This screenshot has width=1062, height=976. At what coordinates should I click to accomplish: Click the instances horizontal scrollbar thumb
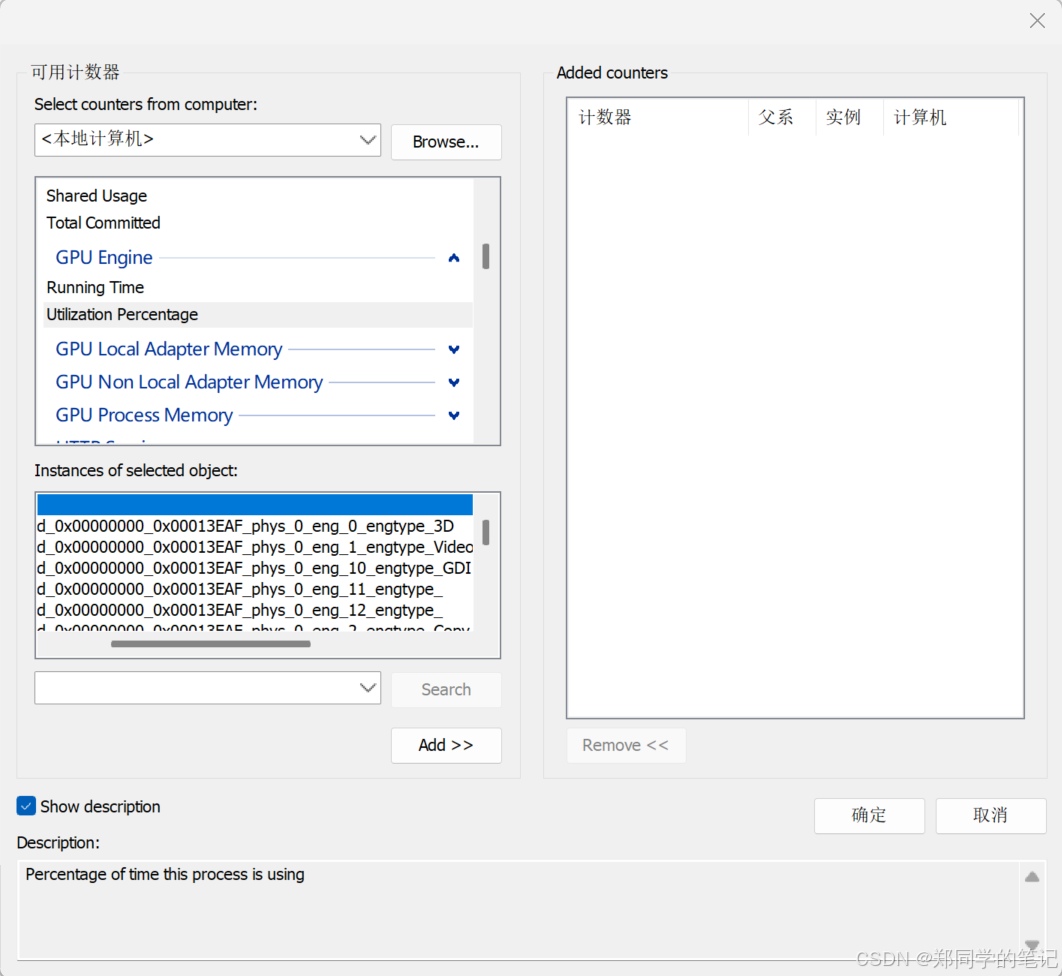pyautogui.click(x=211, y=644)
